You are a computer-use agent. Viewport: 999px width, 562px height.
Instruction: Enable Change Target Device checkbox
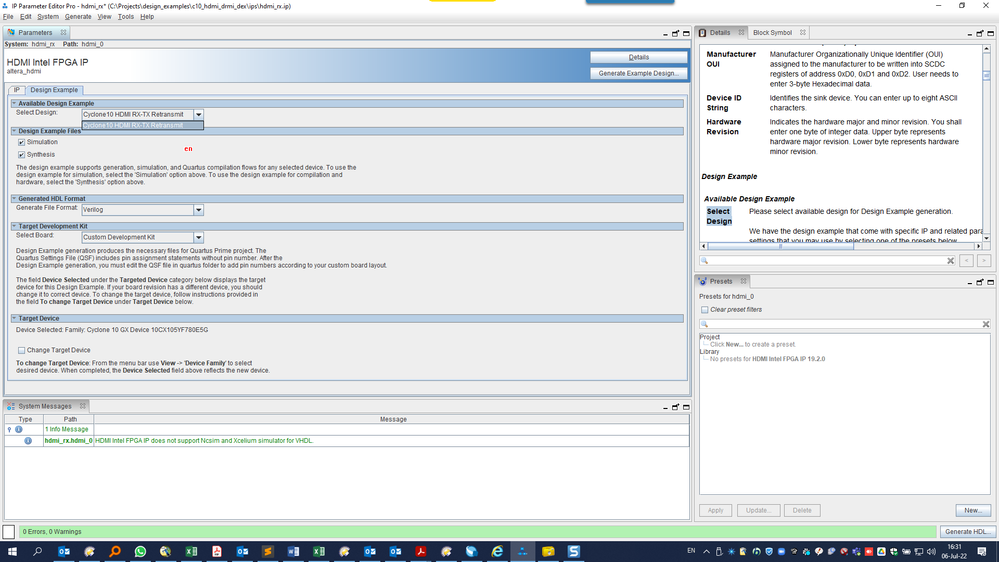(x=22, y=350)
